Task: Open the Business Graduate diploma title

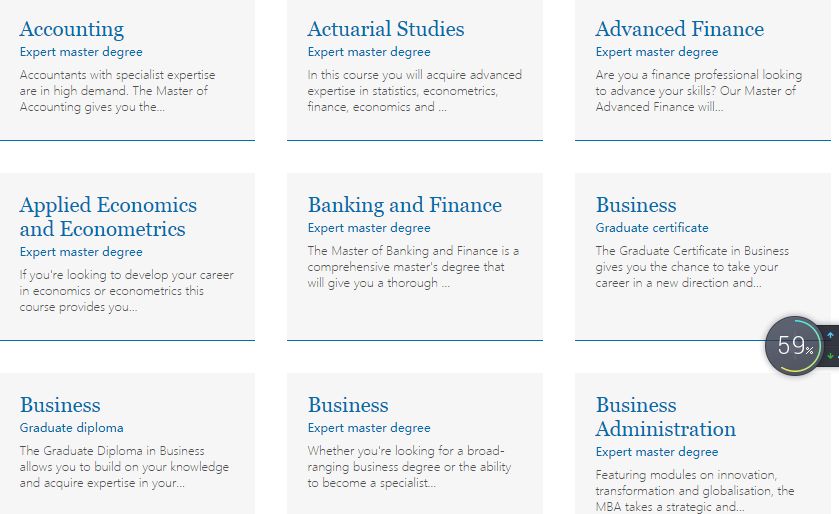Action: tap(60, 405)
